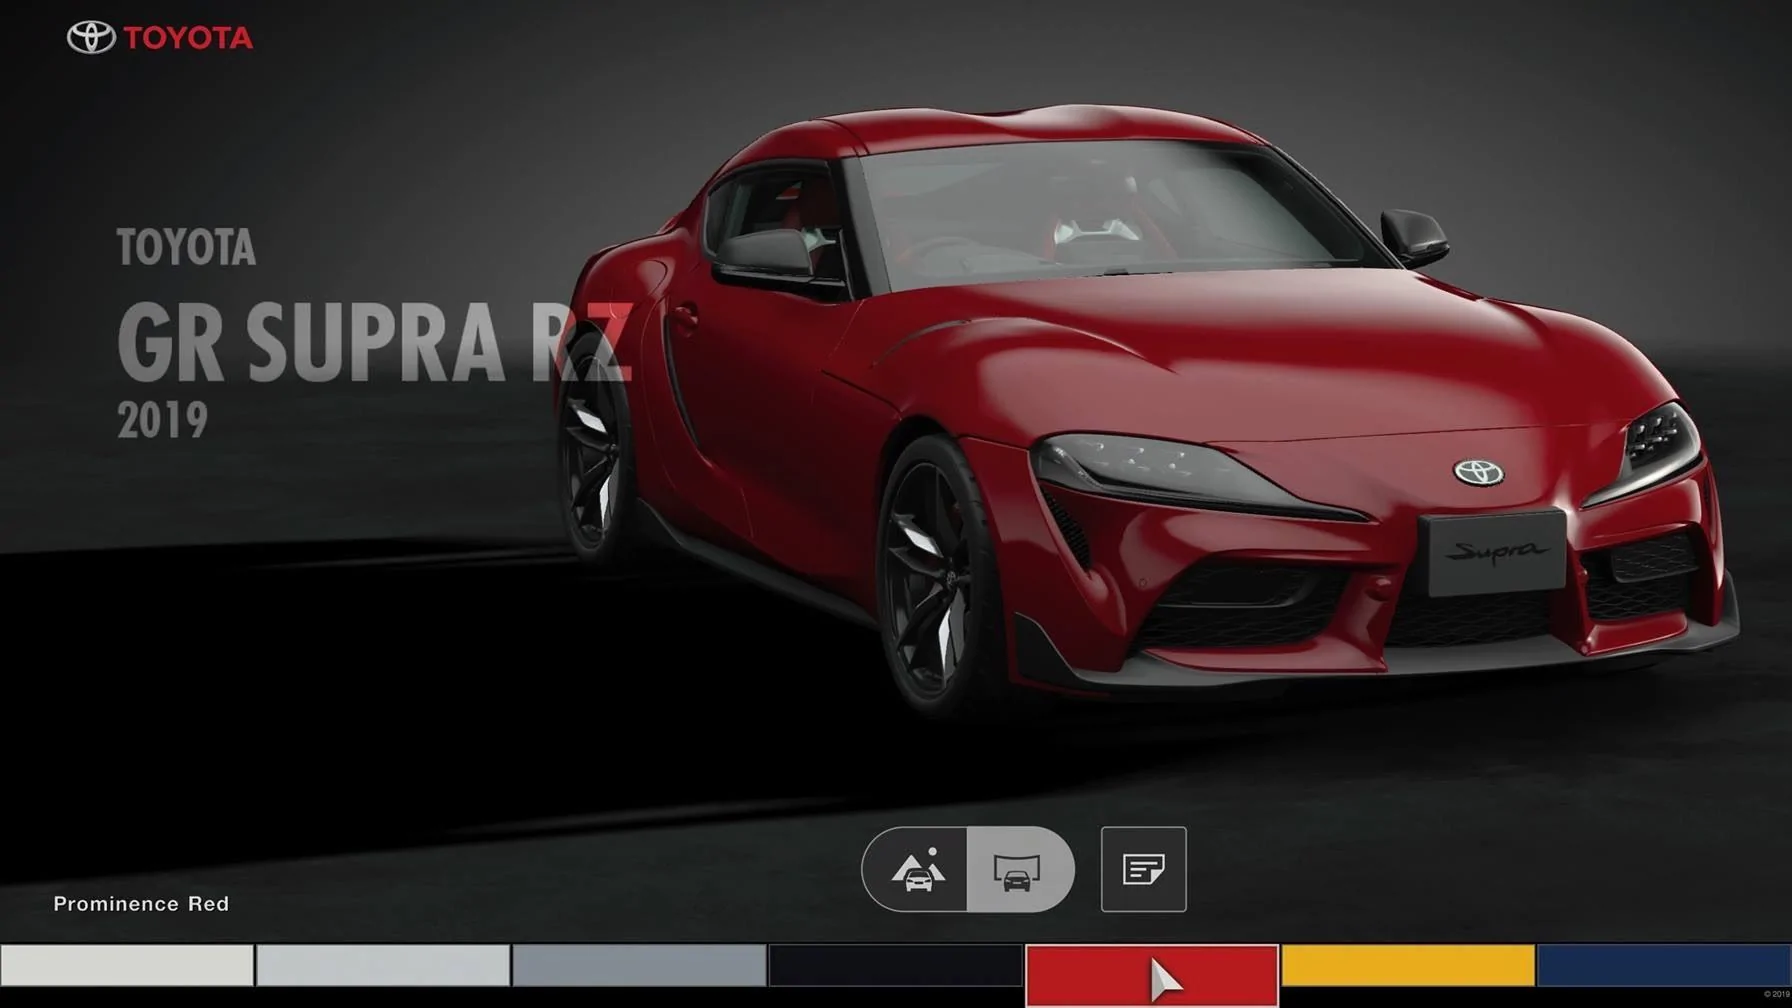This screenshot has width=1792, height=1008.
Task: Select the showroom car view icon
Action: [1020, 869]
